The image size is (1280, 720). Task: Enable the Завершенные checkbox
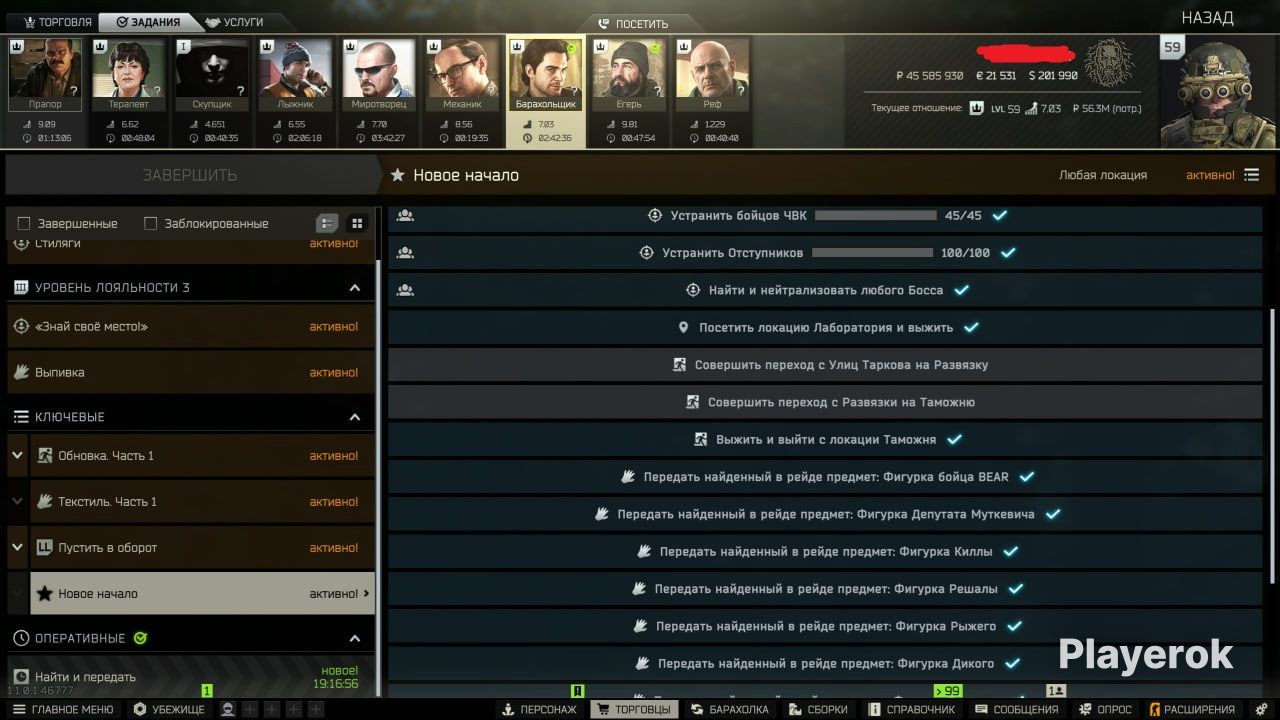click(x=24, y=224)
